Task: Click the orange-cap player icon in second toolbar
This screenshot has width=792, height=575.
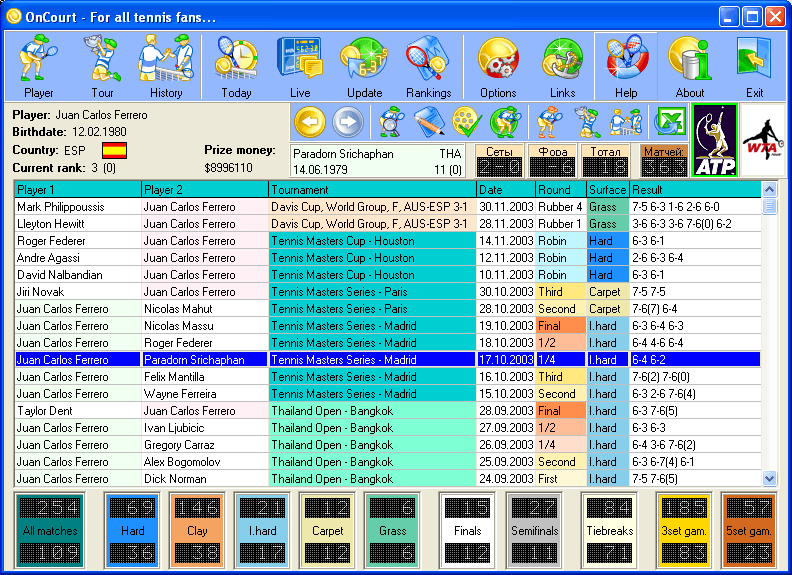Action: pyautogui.click(x=550, y=122)
